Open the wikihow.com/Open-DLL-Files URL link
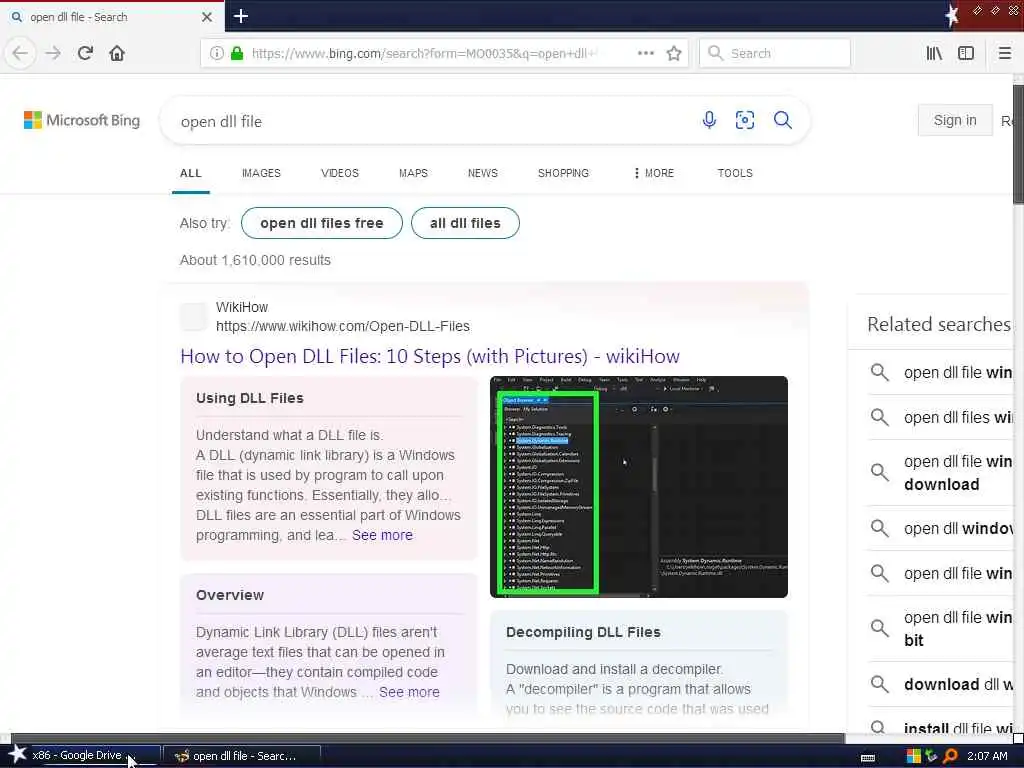Screen dimensions: 1024x768 (x=343, y=326)
